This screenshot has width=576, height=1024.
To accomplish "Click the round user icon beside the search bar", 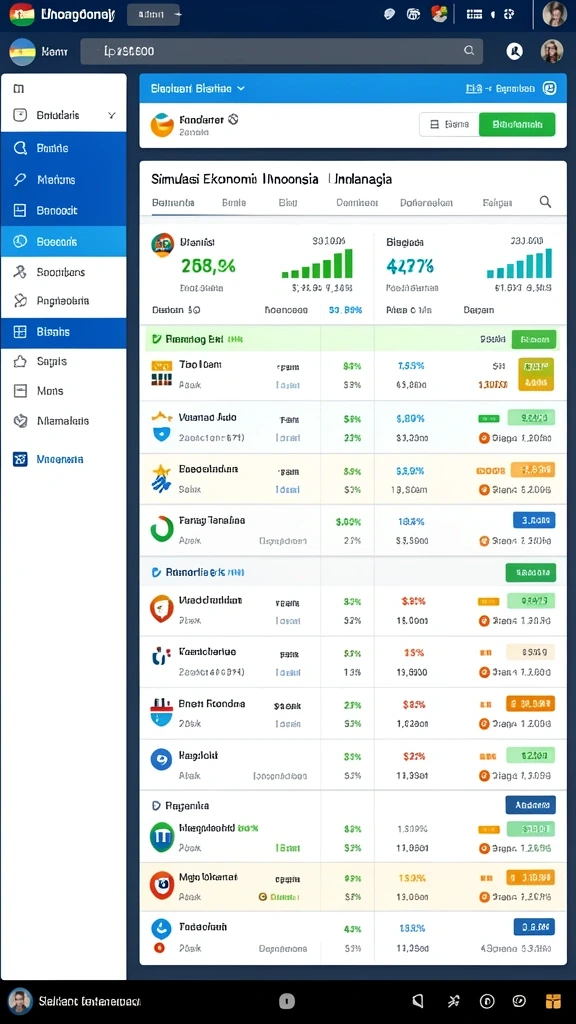I will (515, 51).
